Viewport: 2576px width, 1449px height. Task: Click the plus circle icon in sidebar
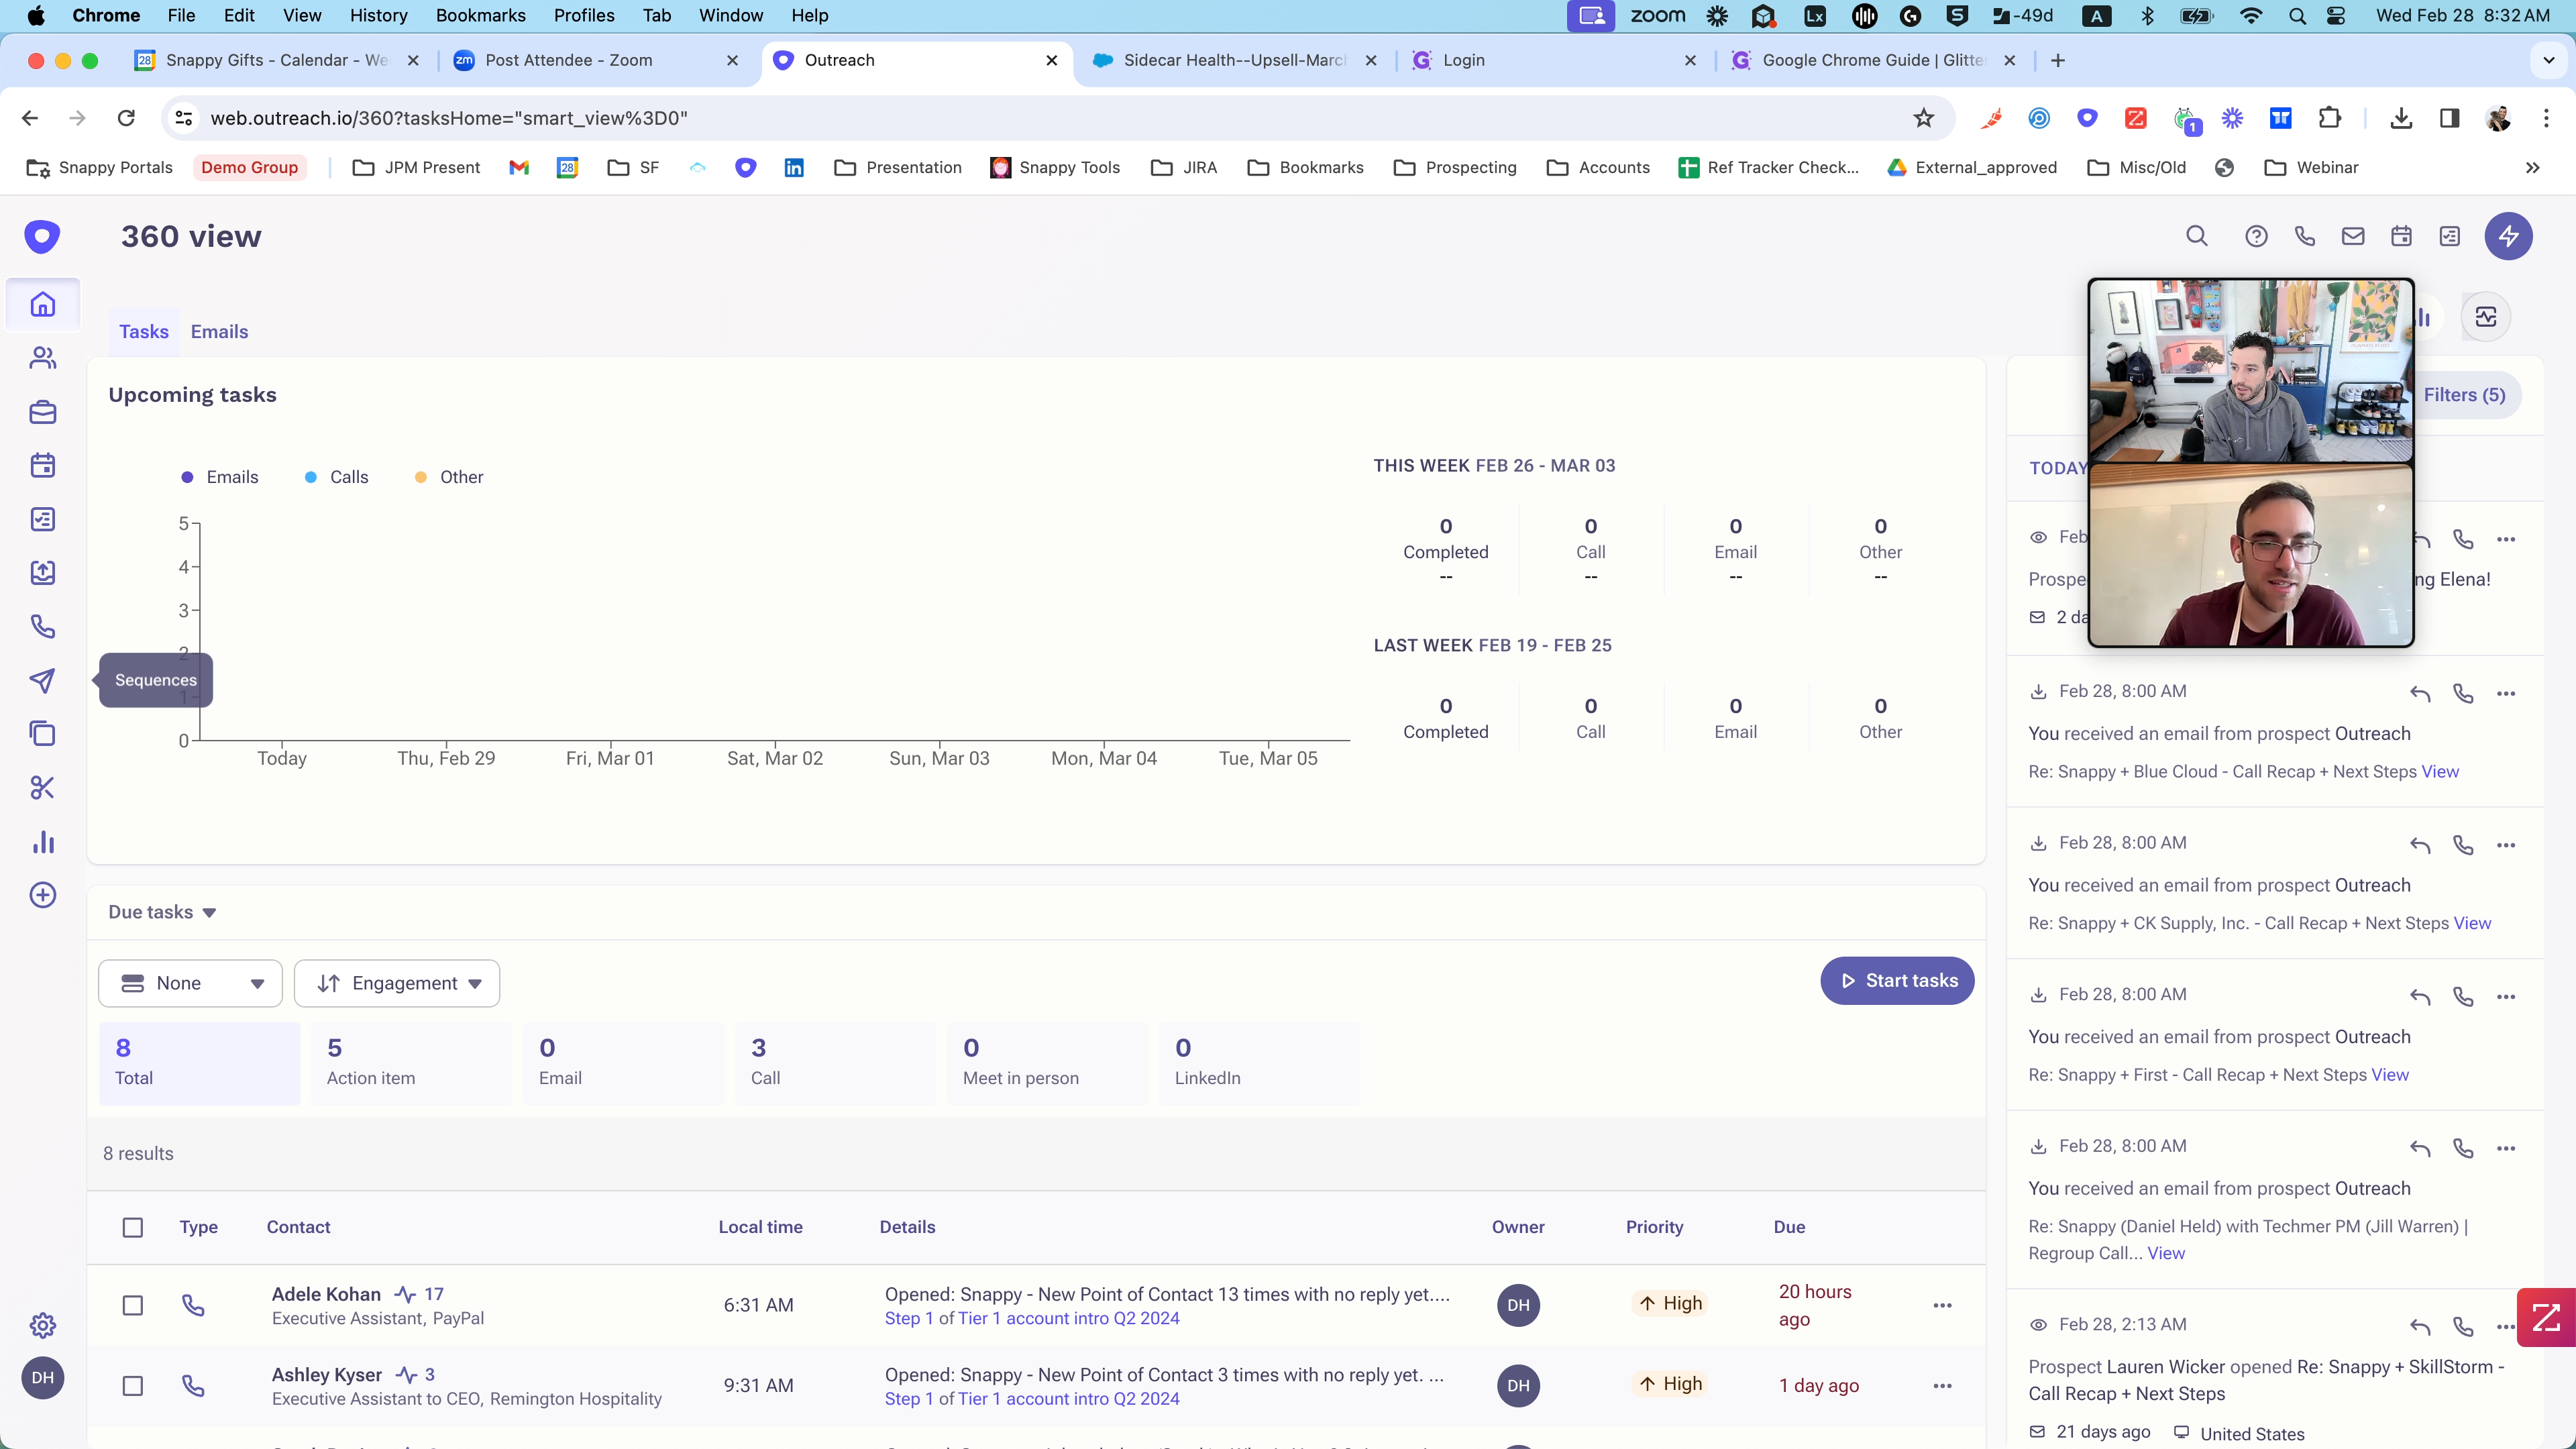tap(42, 895)
